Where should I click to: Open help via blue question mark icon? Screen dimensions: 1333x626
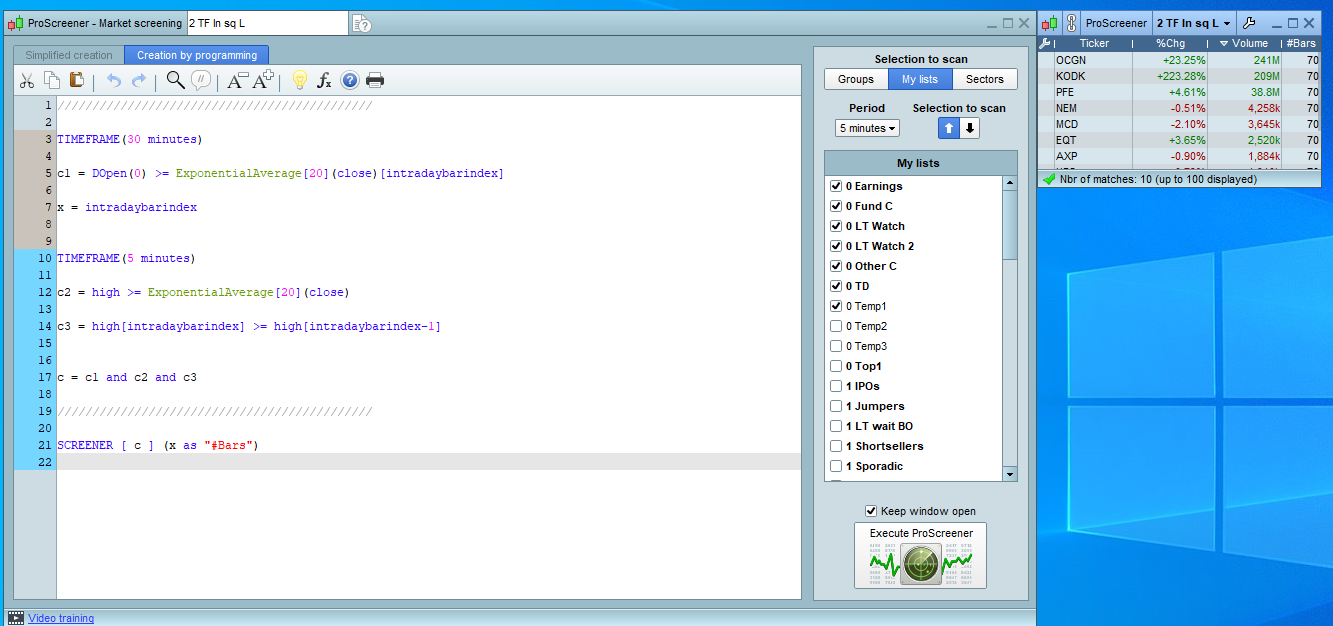coord(350,81)
